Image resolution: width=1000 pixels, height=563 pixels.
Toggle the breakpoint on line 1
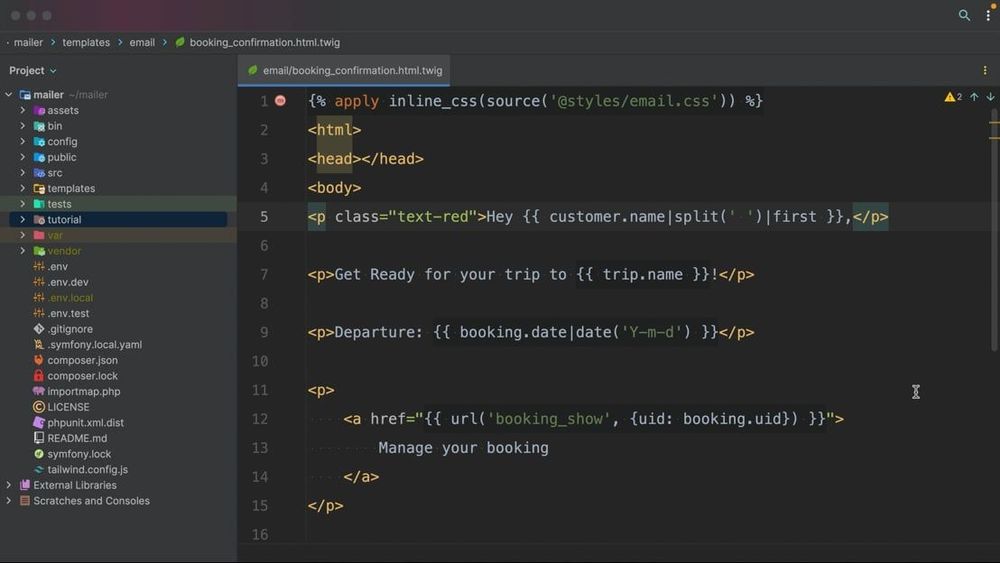pyautogui.click(x=280, y=101)
